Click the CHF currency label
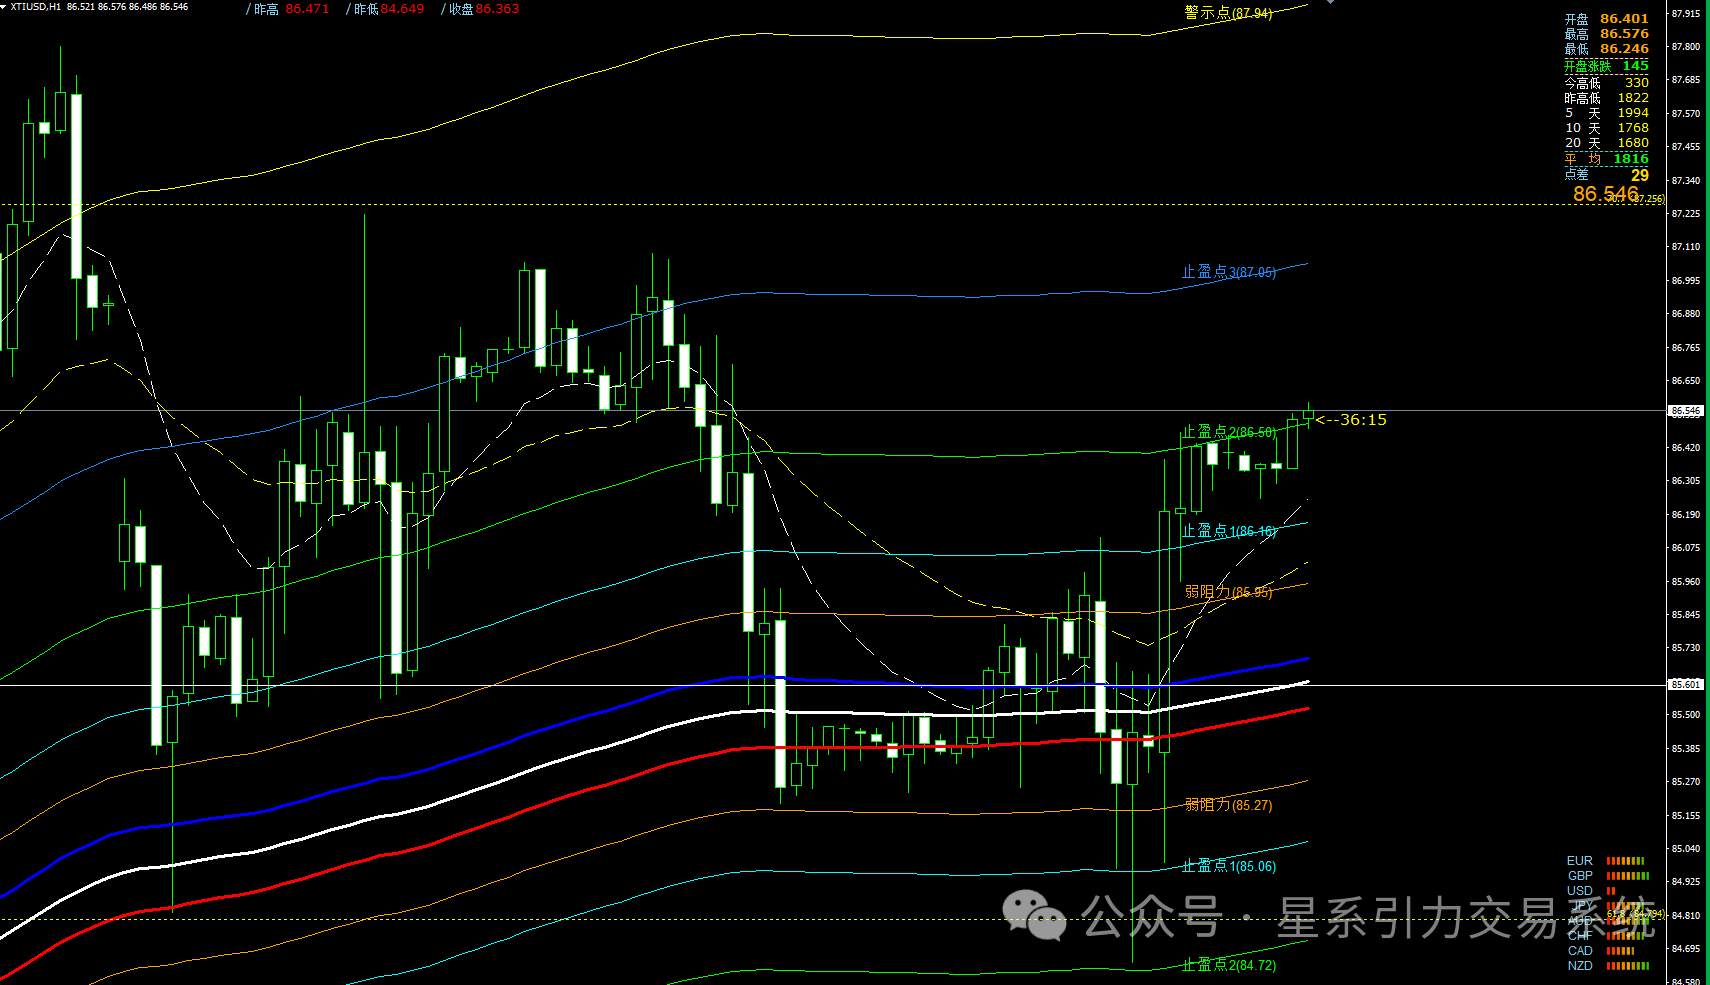 point(1580,936)
